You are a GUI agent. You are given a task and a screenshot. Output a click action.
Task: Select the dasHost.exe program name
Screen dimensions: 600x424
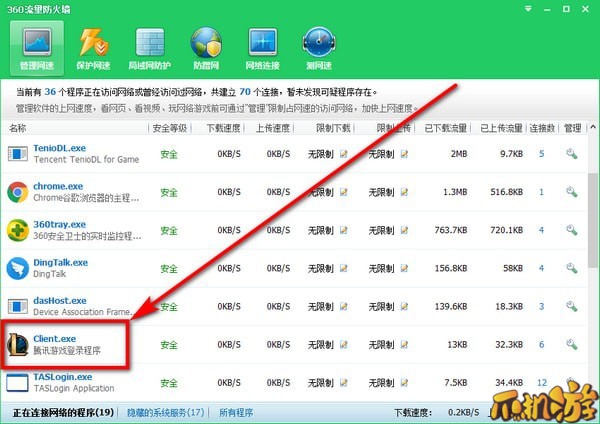point(60,301)
